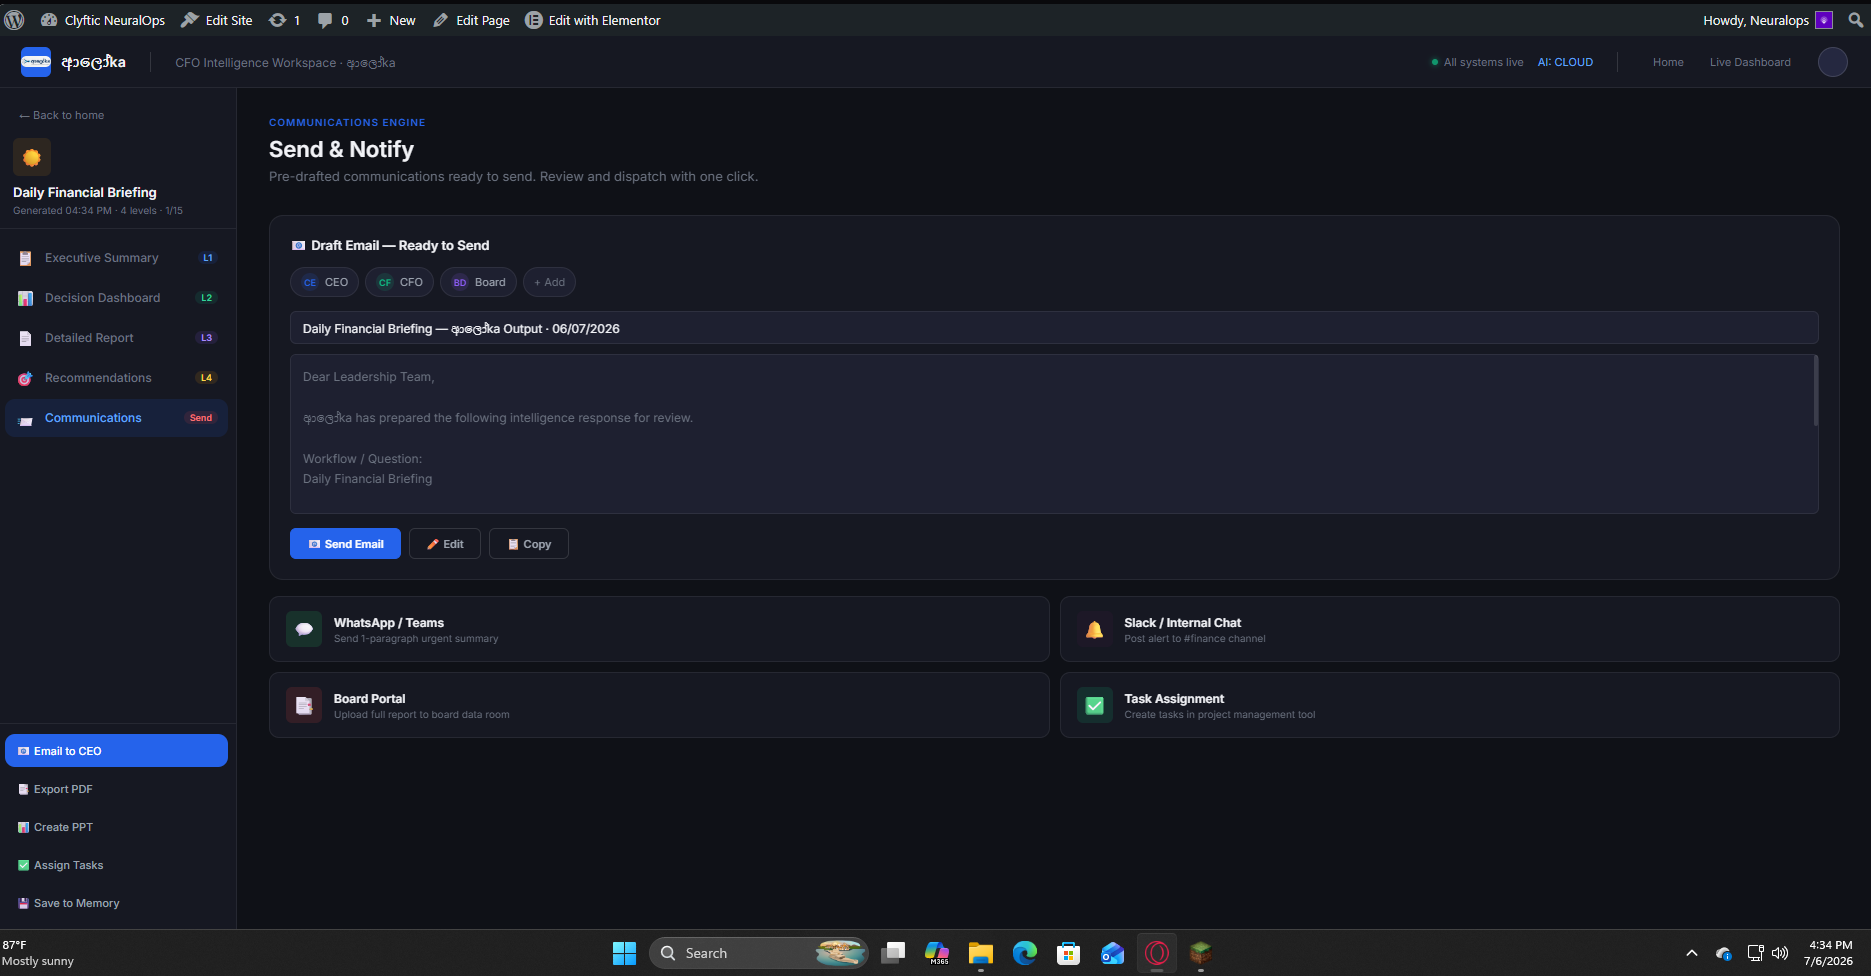The height and width of the screenshot is (976, 1871).
Task: Open comments bubble in admin bar
Action: click(x=333, y=20)
